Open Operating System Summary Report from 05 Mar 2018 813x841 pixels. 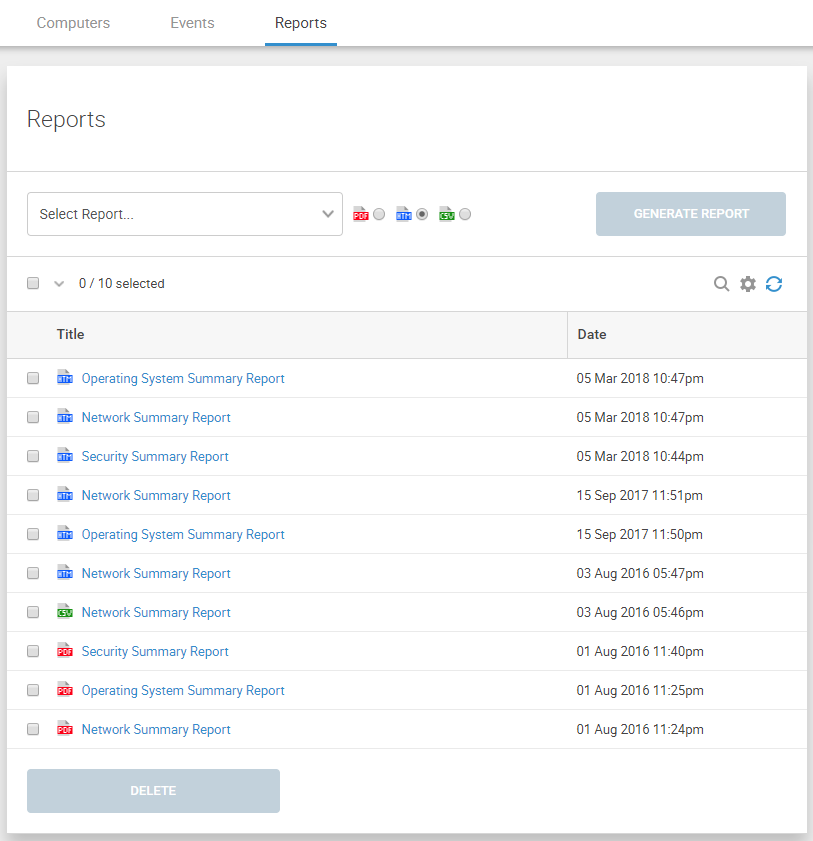pos(183,378)
